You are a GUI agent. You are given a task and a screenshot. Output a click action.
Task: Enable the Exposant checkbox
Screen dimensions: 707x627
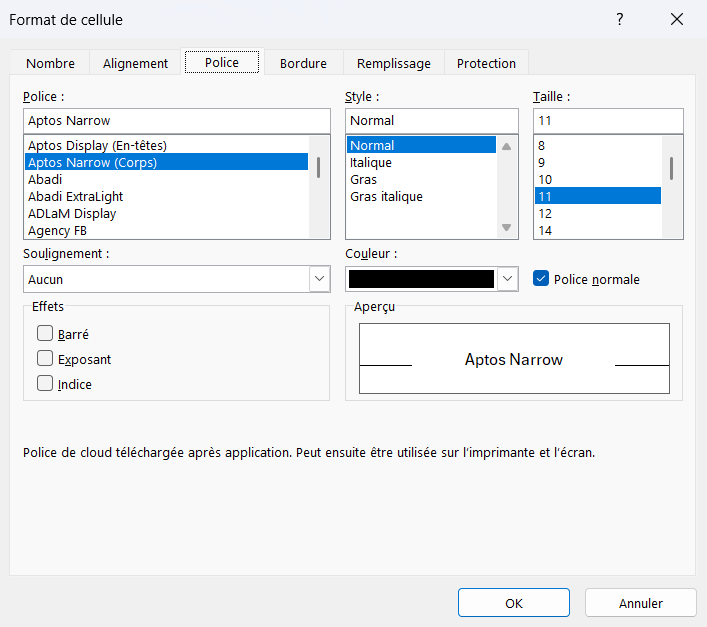point(45,358)
